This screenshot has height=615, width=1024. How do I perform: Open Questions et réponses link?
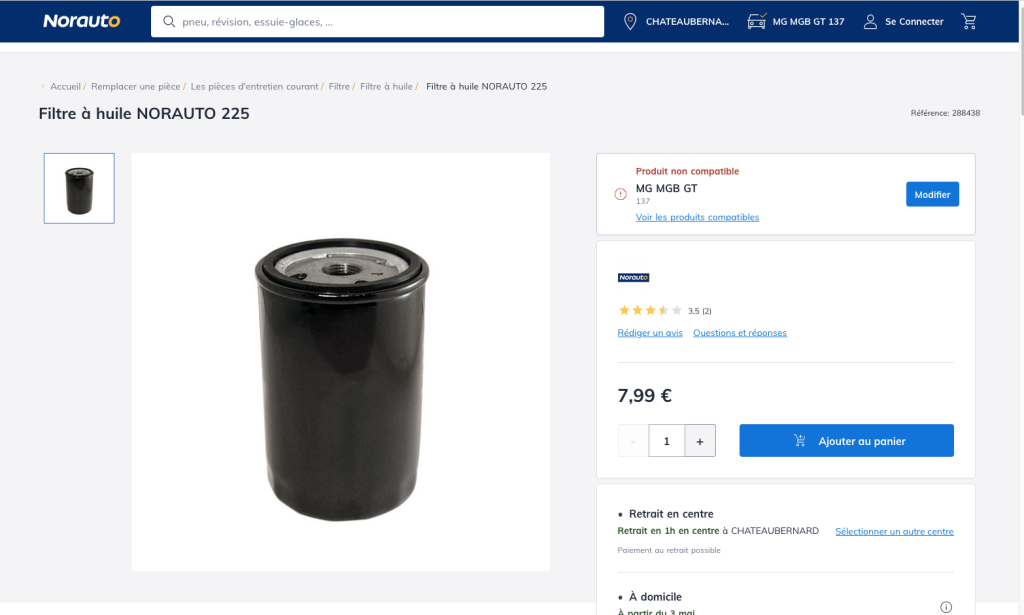click(740, 333)
